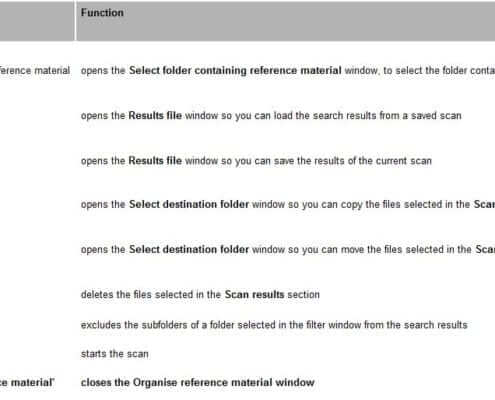Viewport: 495px width, 400px height.
Task: Select the 'excludes the subfolders of a folder' row
Action: point(274,325)
